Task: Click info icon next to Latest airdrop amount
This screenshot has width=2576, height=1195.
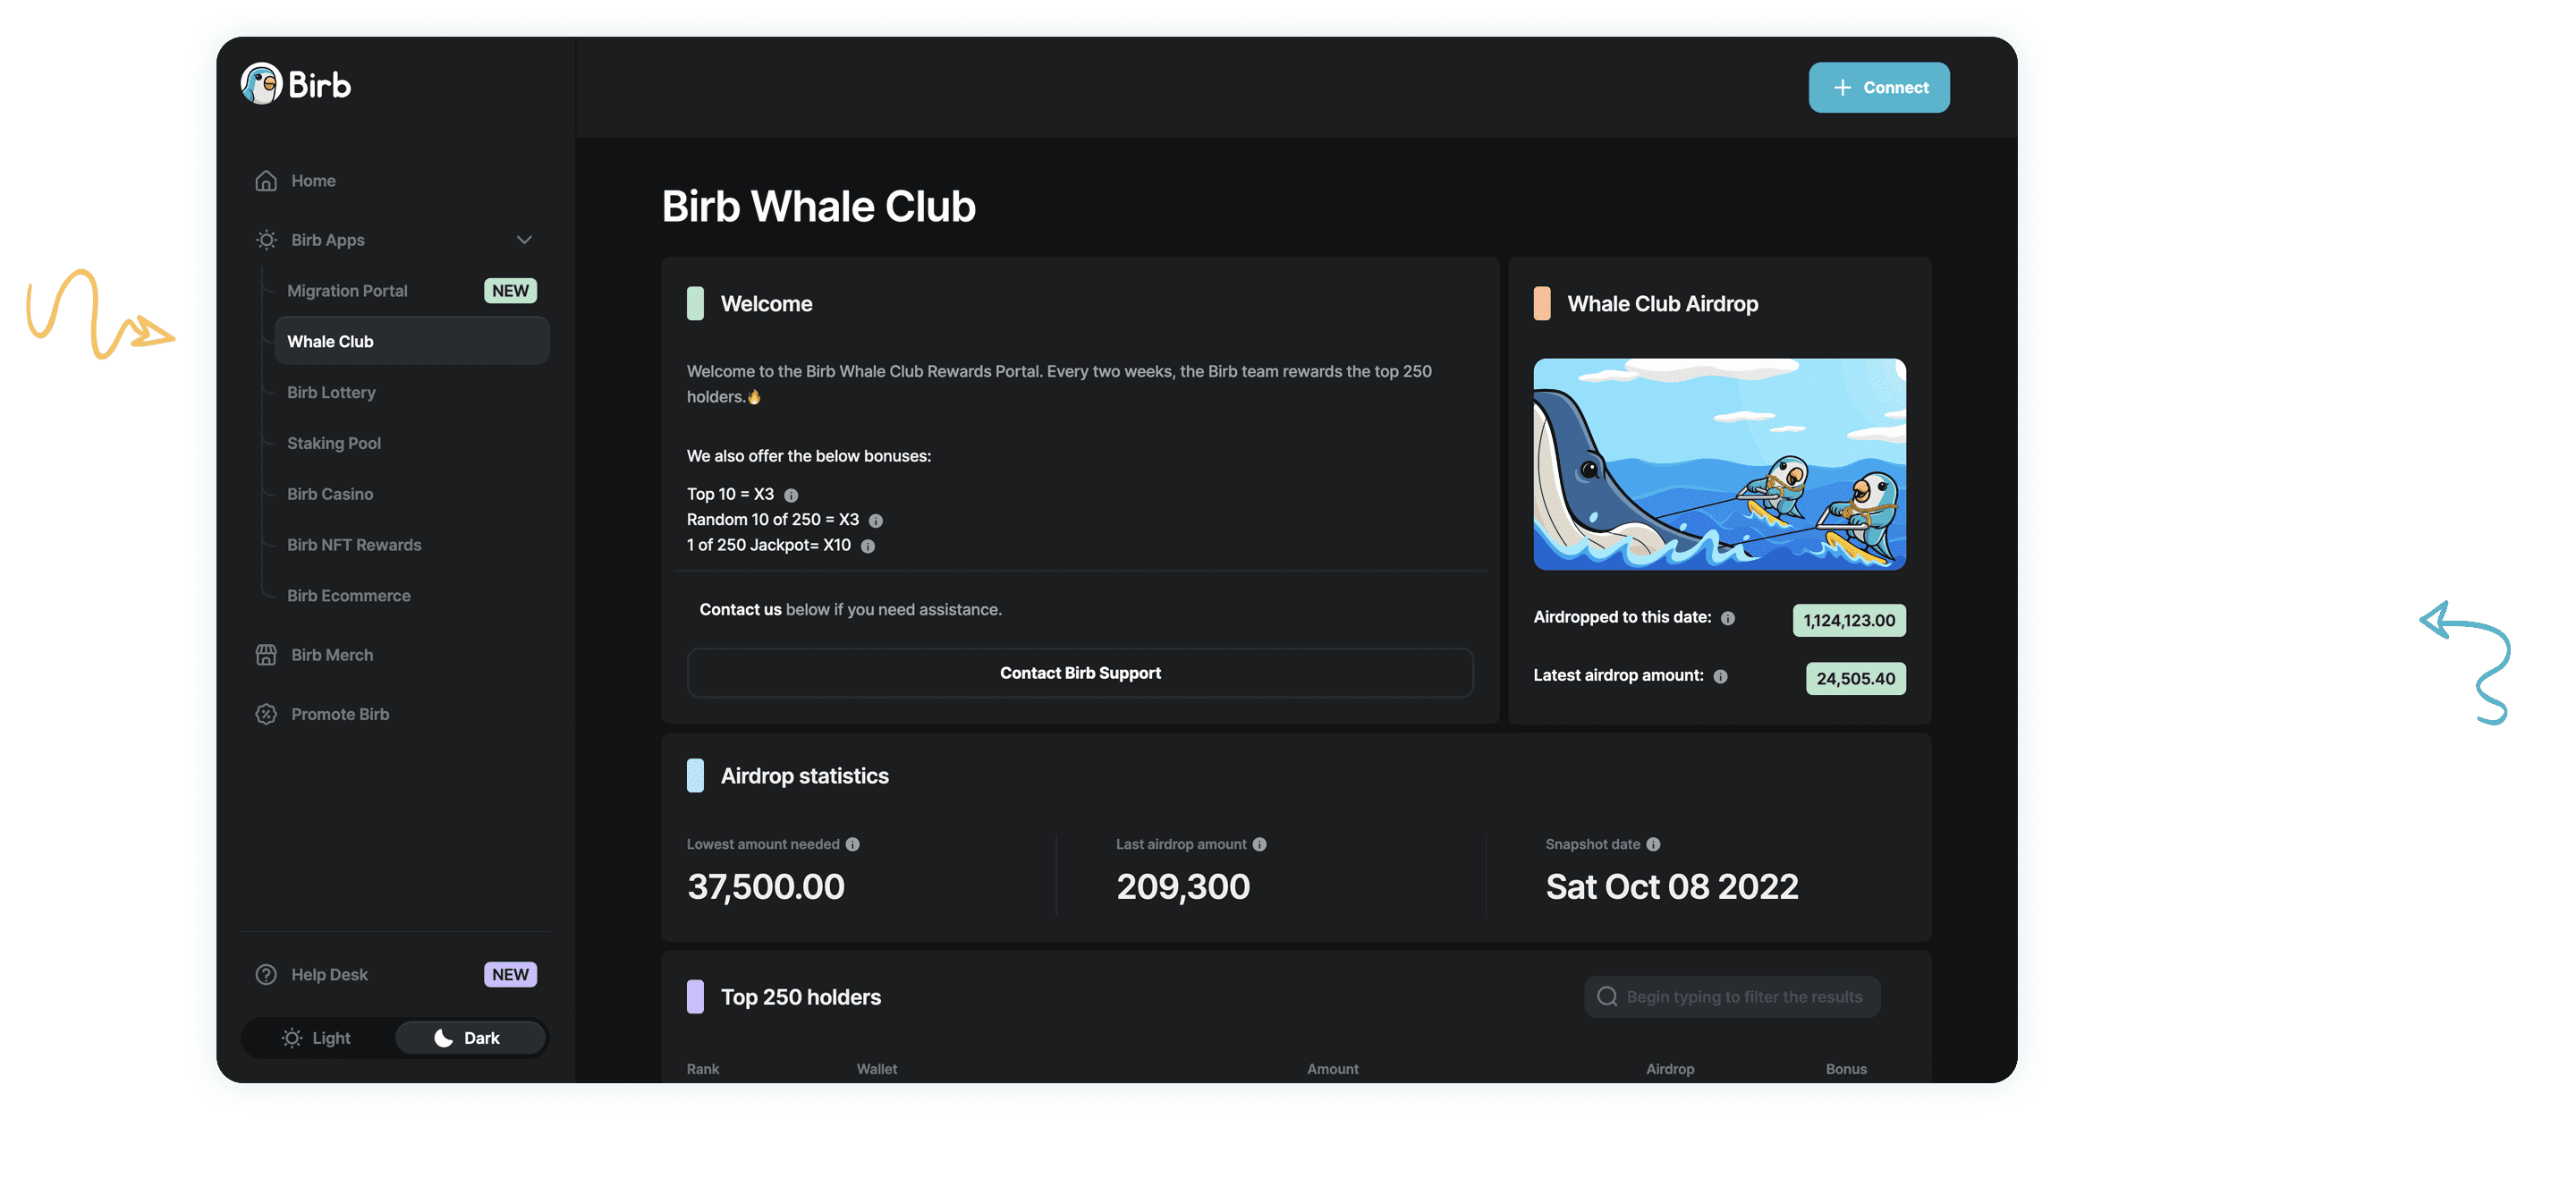Action: 1720,677
